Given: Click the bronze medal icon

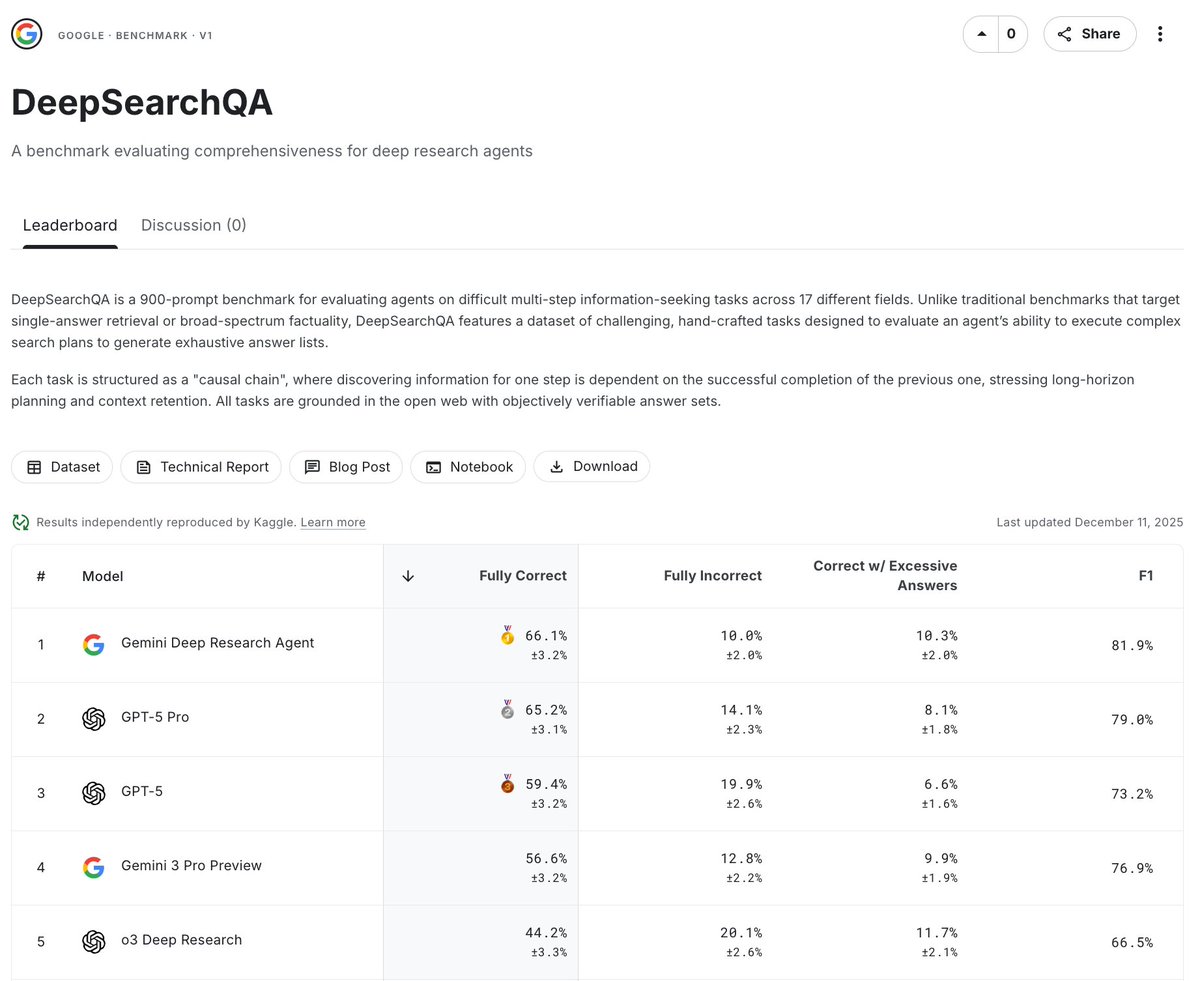Looking at the screenshot, I should tap(508, 784).
